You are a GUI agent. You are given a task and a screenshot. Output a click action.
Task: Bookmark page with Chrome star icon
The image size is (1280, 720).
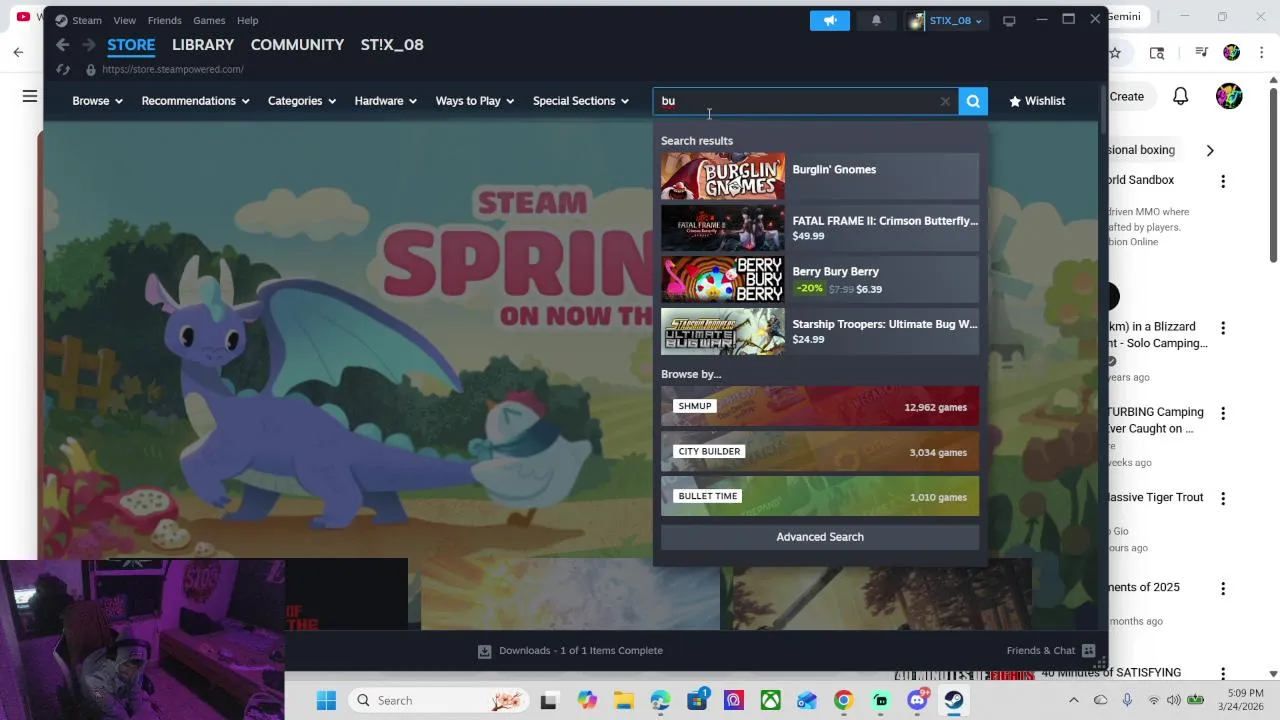(x=1116, y=52)
